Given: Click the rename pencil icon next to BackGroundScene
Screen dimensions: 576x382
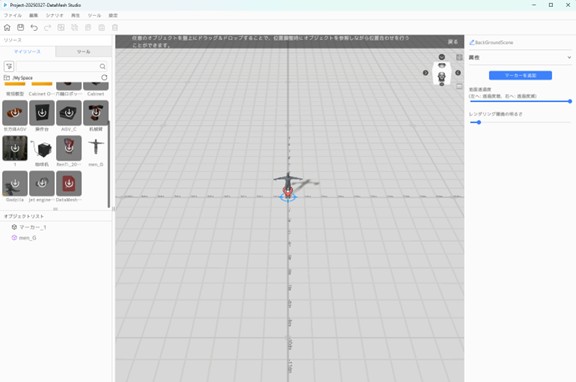Looking at the screenshot, I should [x=472, y=43].
